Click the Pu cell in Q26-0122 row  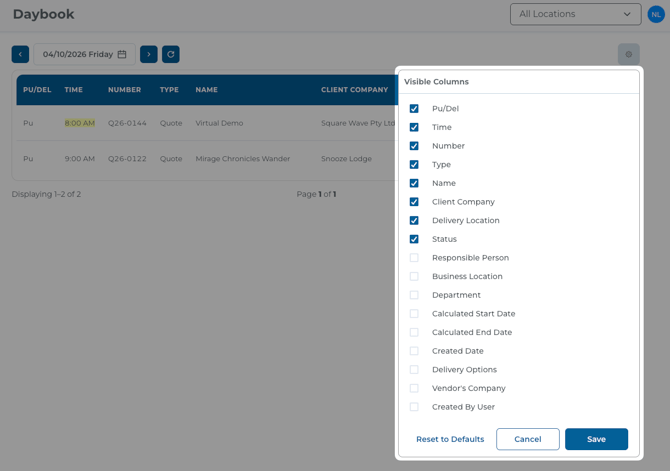28,159
